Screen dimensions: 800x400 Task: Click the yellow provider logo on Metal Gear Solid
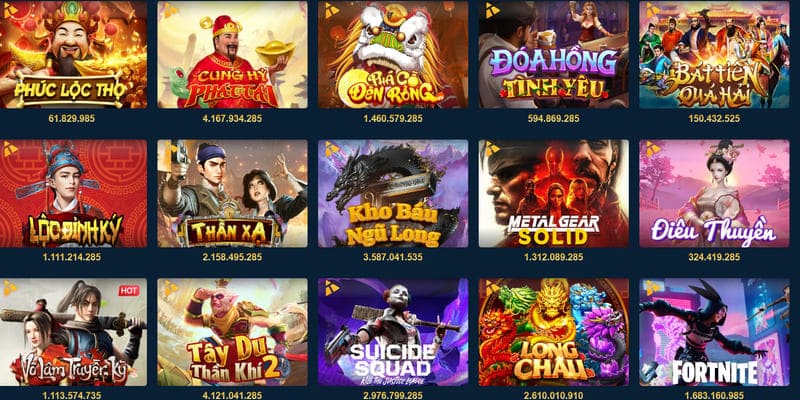pos(492,149)
